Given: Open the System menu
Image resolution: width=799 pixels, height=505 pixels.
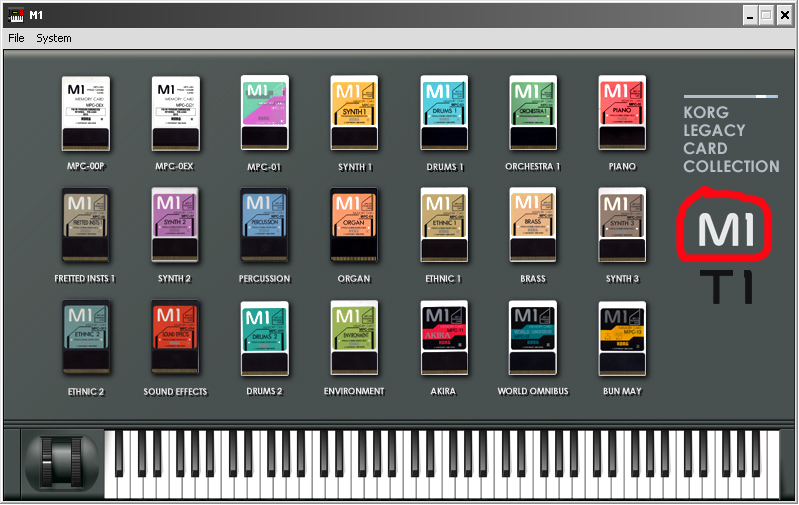Looking at the screenshot, I should [54, 38].
